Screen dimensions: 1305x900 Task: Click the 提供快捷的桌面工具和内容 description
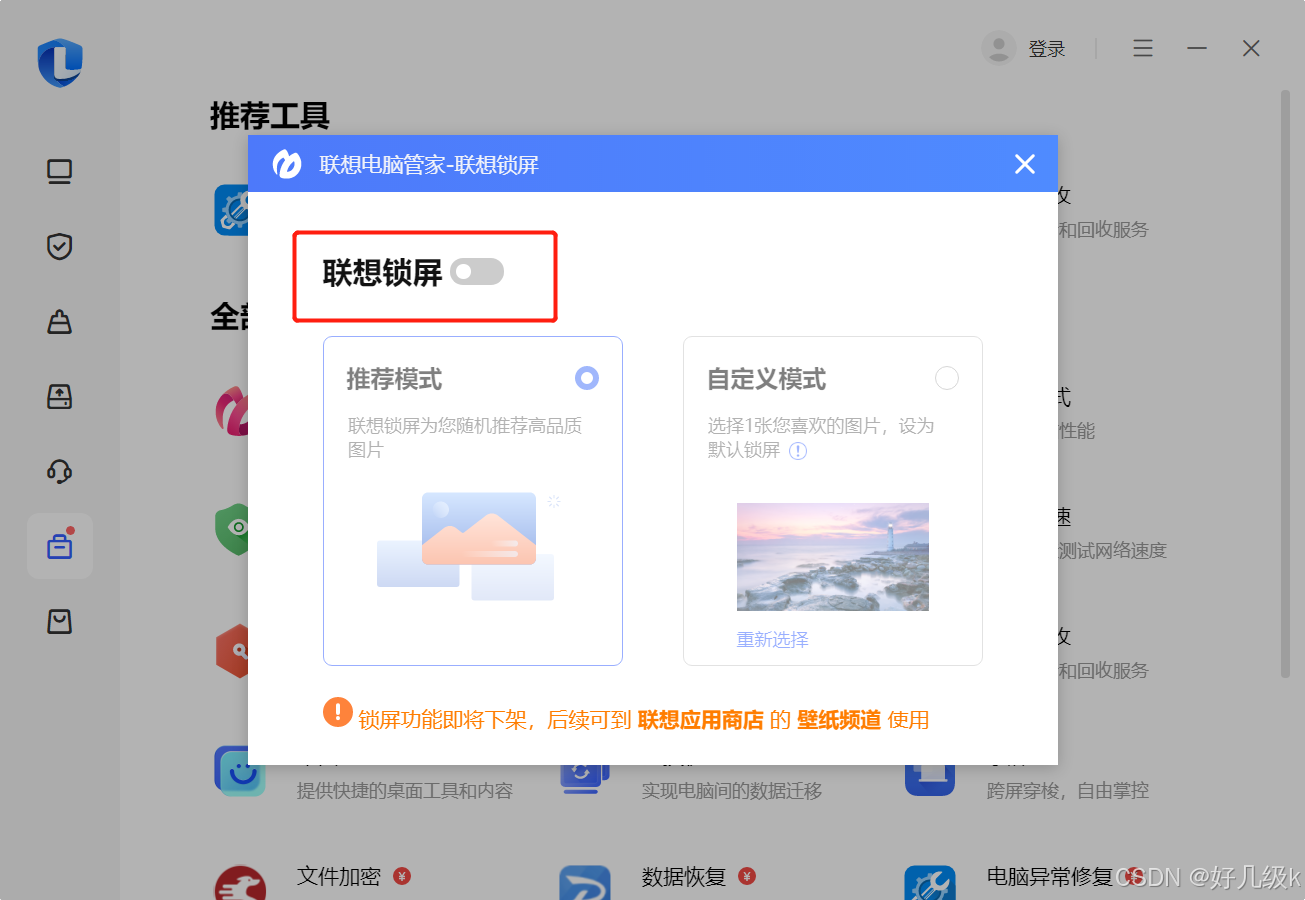coord(405,791)
